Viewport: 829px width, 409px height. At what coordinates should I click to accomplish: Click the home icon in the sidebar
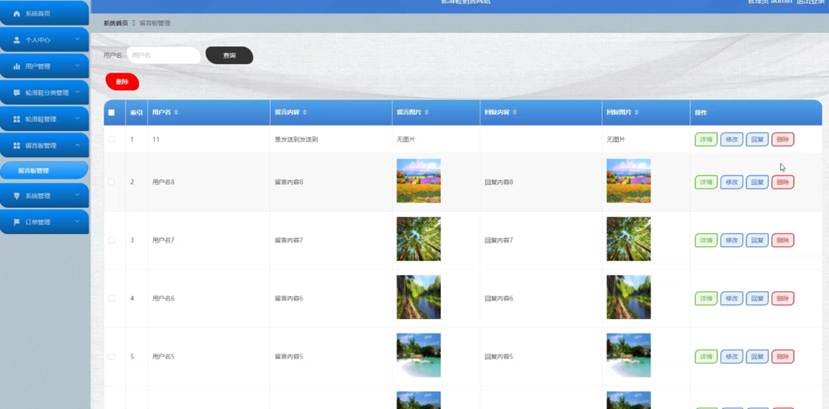coord(16,13)
